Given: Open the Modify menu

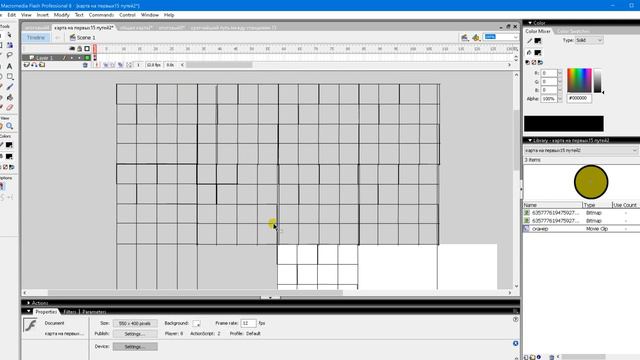Looking at the screenshot, I should [62, 15].
